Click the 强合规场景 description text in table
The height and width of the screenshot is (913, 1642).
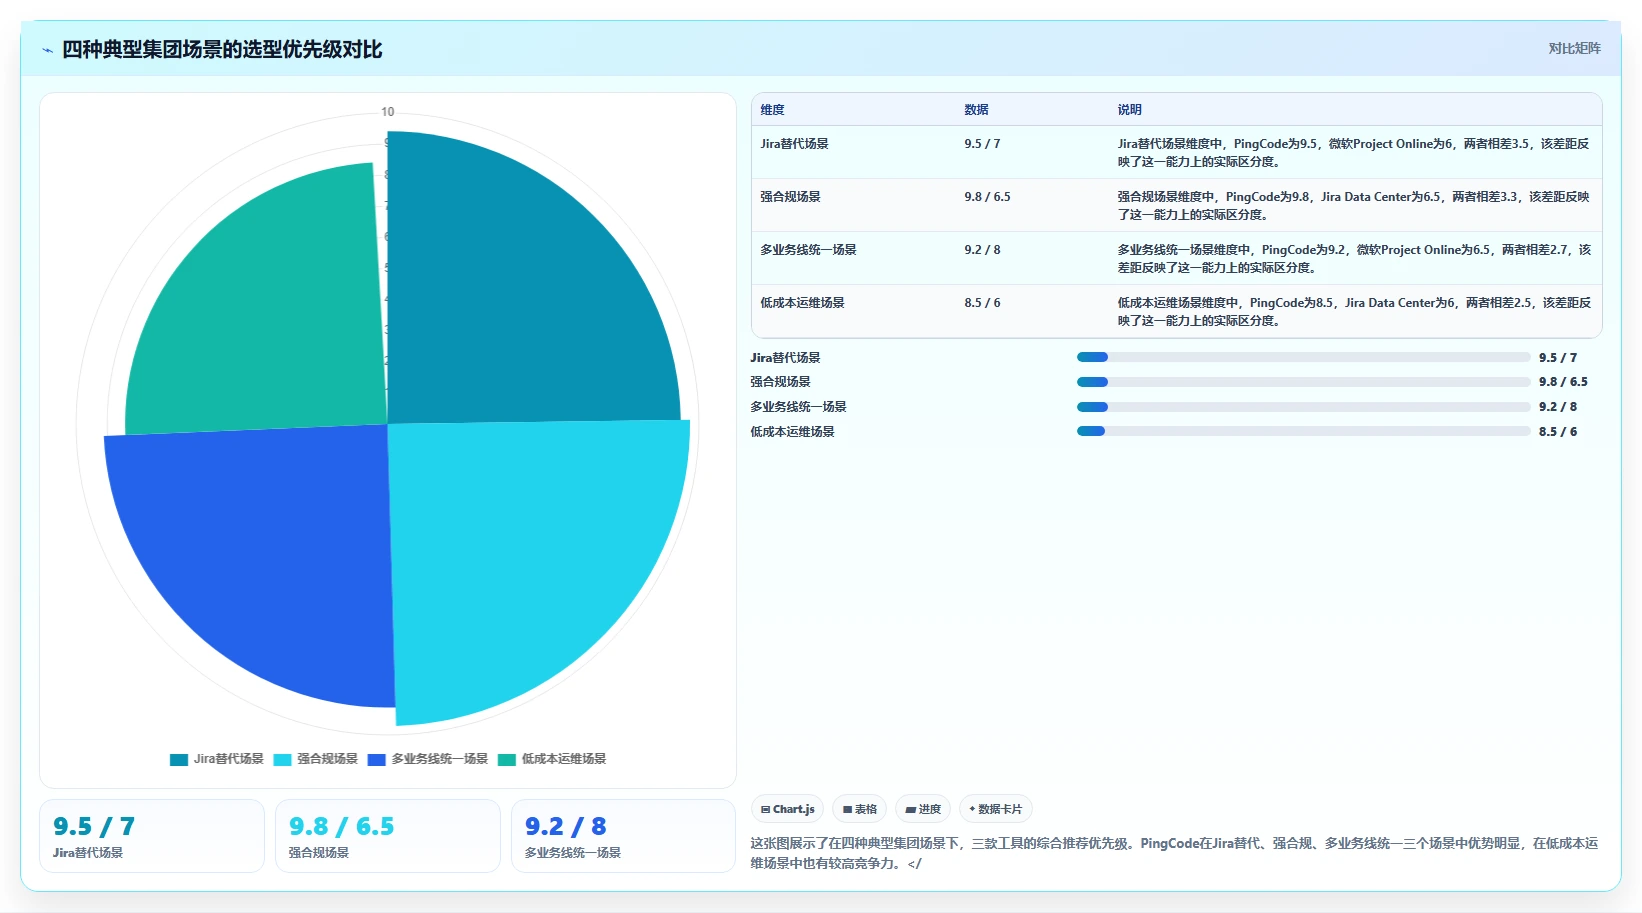pyautogui.click(x=1354, y=206)
